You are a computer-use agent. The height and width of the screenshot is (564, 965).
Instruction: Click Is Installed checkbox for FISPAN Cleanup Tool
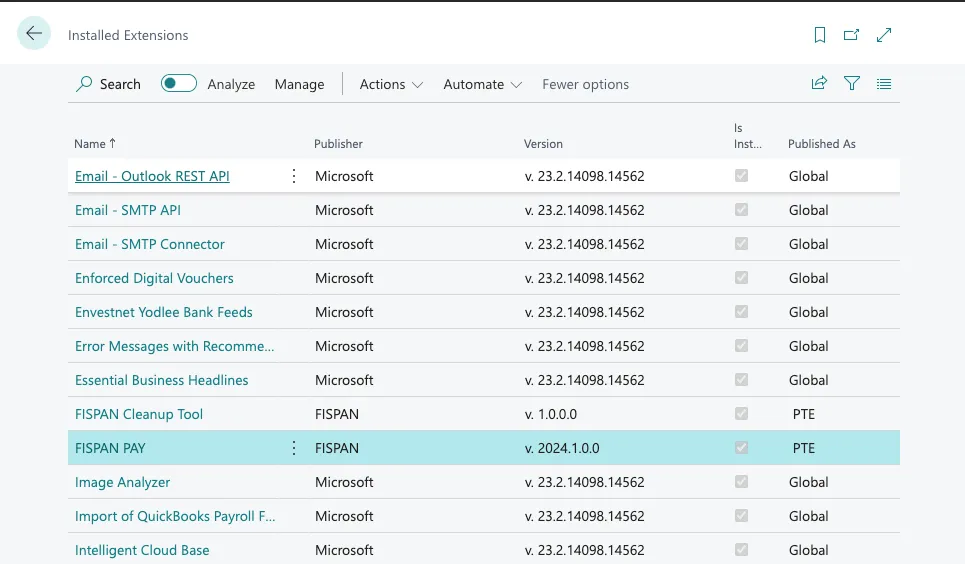point(741,414)
